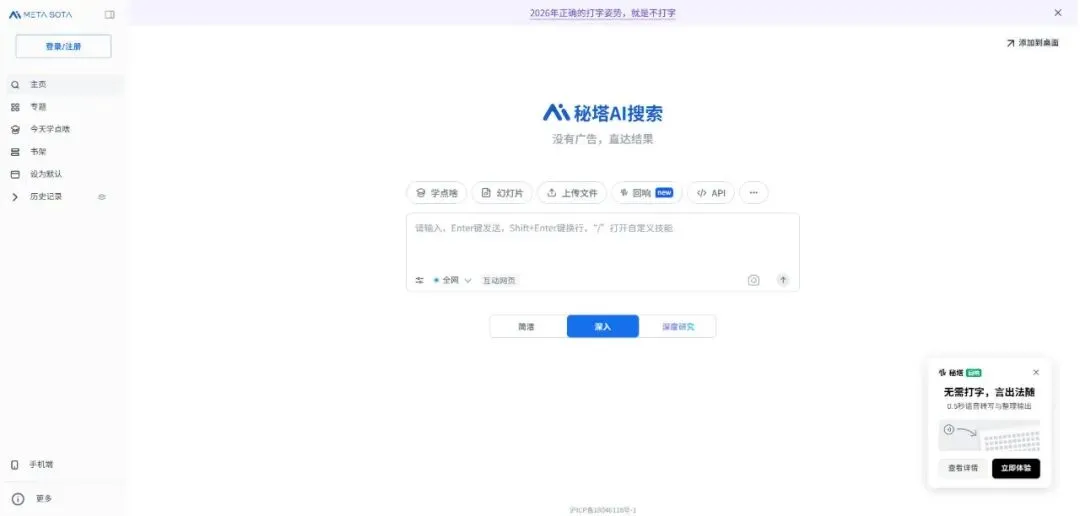Open the 学点啥 feature chip
The width and height of the screenshot is (1080, 516).
(437, 193)
